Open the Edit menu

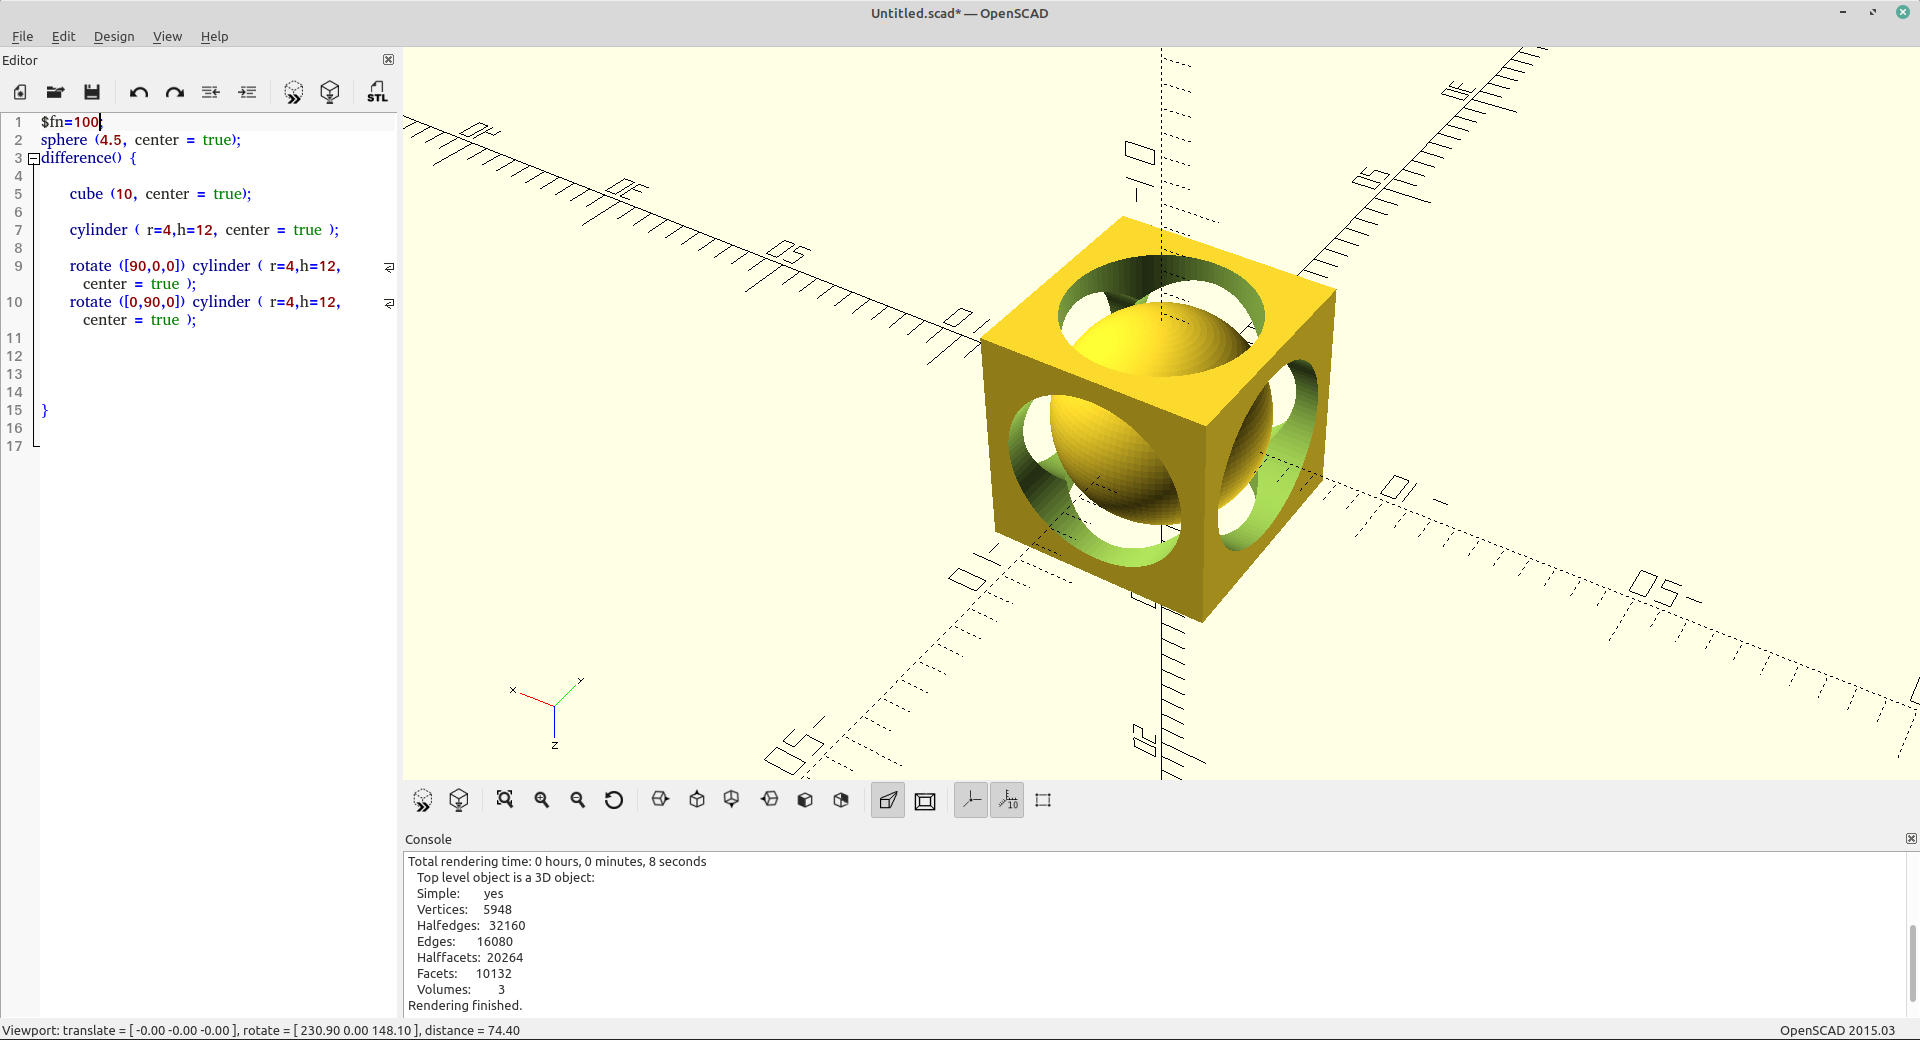(x=63, y=36)
